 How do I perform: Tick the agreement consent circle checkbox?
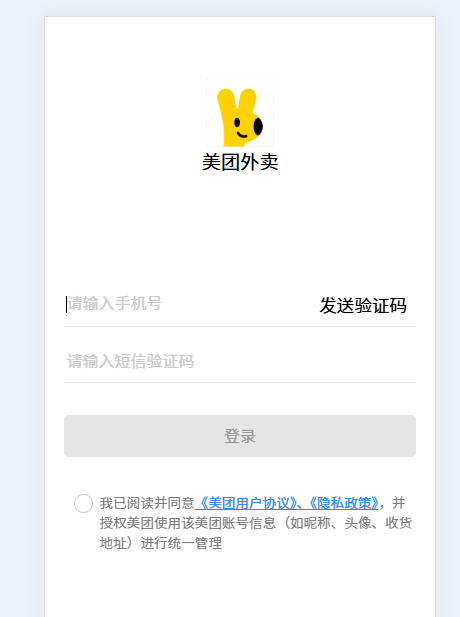tap(83, 503)
